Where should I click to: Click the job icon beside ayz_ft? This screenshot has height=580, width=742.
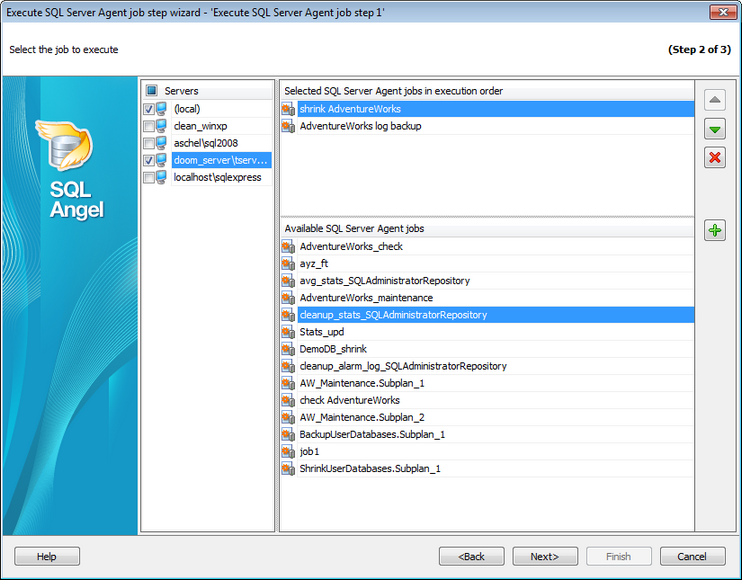pyautogui.click(x=288, y=264)
